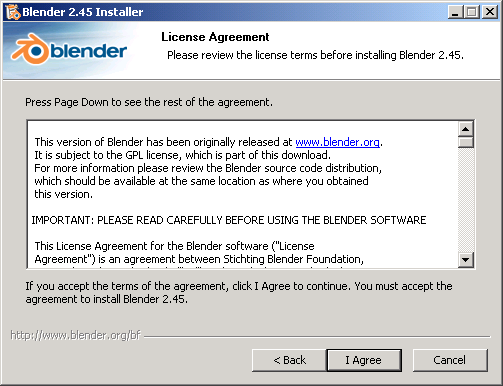Cancel the Blender installation
The height and width of the screenshot is (386, 503).
[x=450, y=360]
